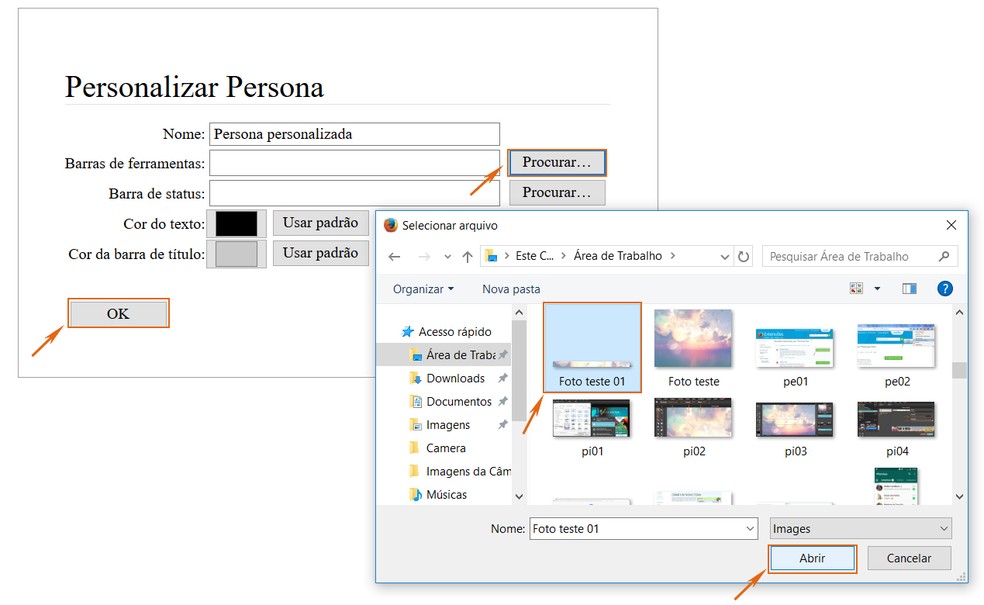Image resolution: width=984 pixels, height=605 pixels.
Task: Click the search magnifier icon
Action: 944,255
